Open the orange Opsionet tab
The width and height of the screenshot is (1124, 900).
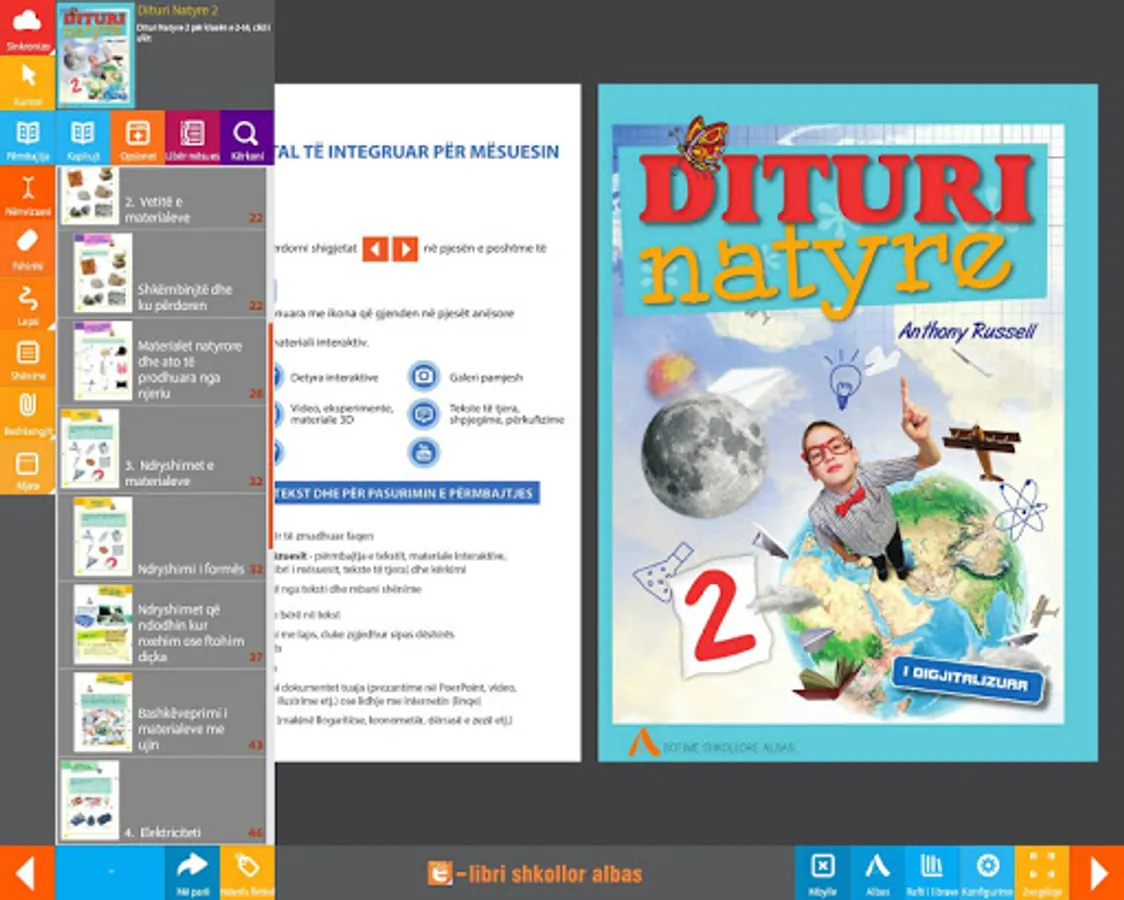(x=138, y=138)
